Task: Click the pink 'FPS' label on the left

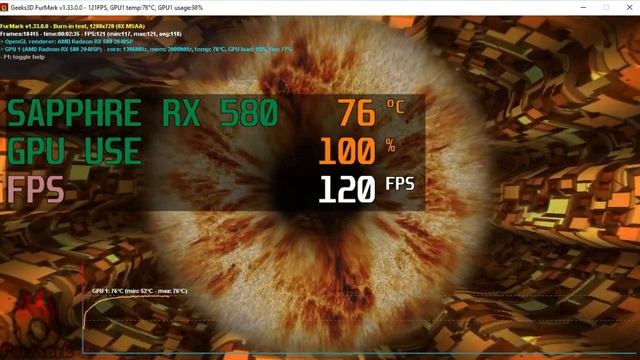Action: tap(36, 189)
